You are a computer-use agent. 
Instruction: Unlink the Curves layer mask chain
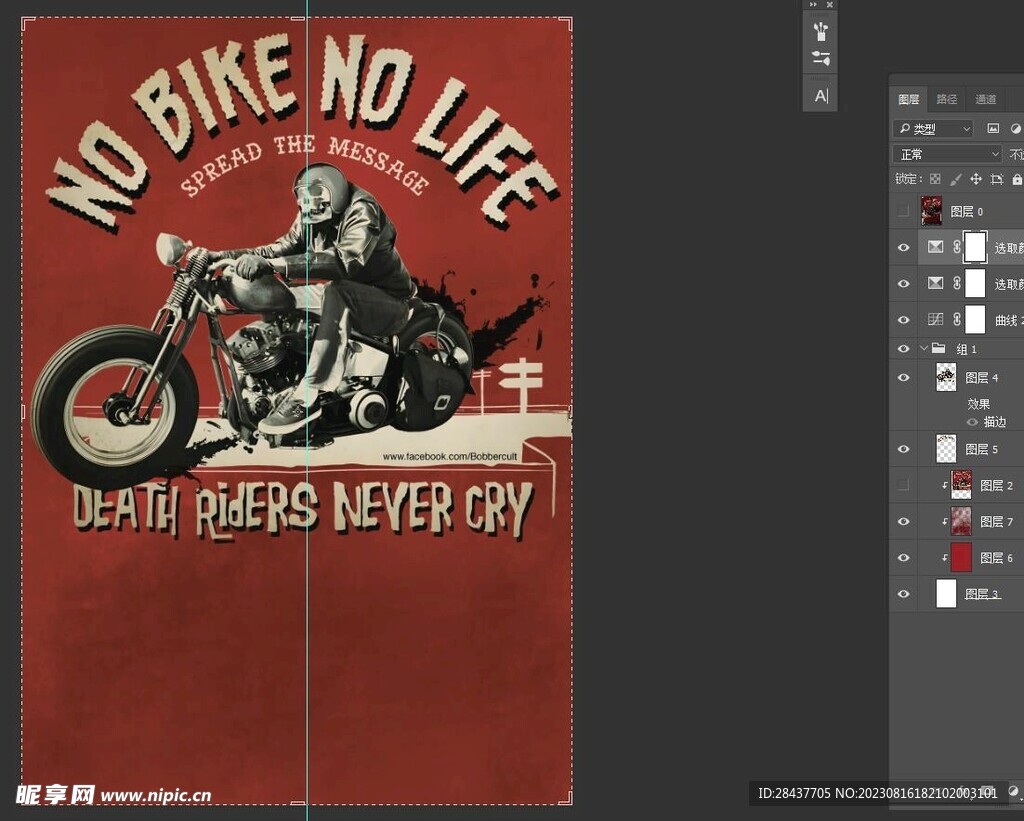click(956, 319)
